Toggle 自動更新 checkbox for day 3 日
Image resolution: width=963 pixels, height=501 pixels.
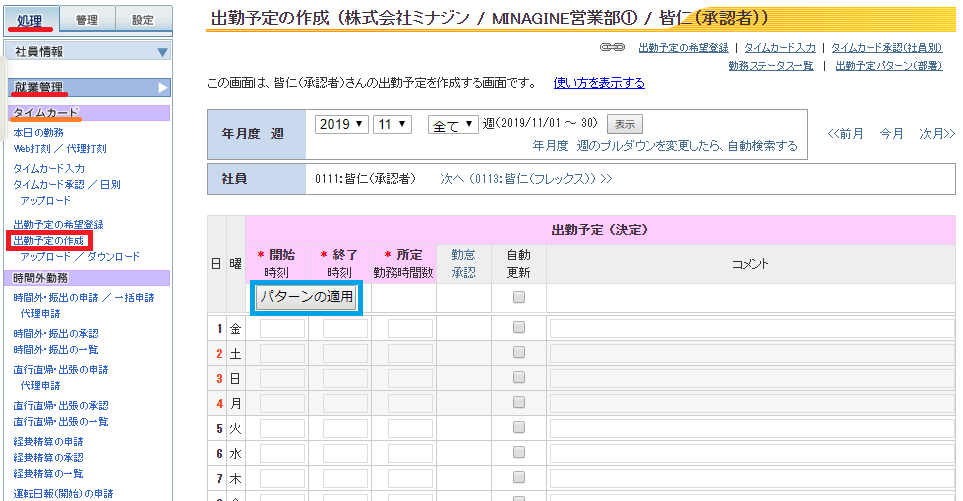tap(519, 377)
